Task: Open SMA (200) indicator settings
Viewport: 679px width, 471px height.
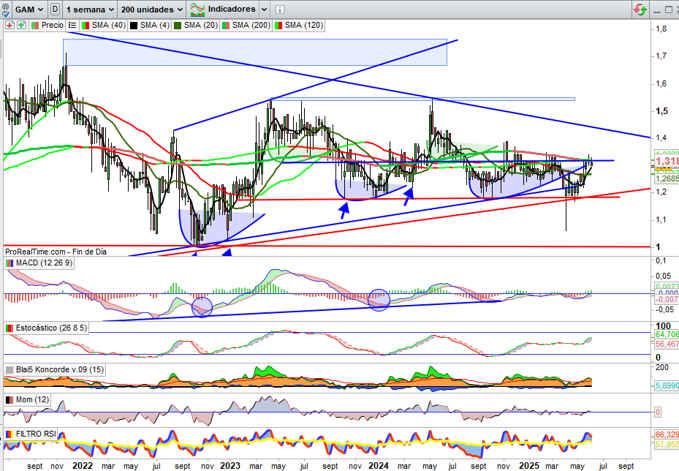Action: pyautogui.click(x=251, y=26)
